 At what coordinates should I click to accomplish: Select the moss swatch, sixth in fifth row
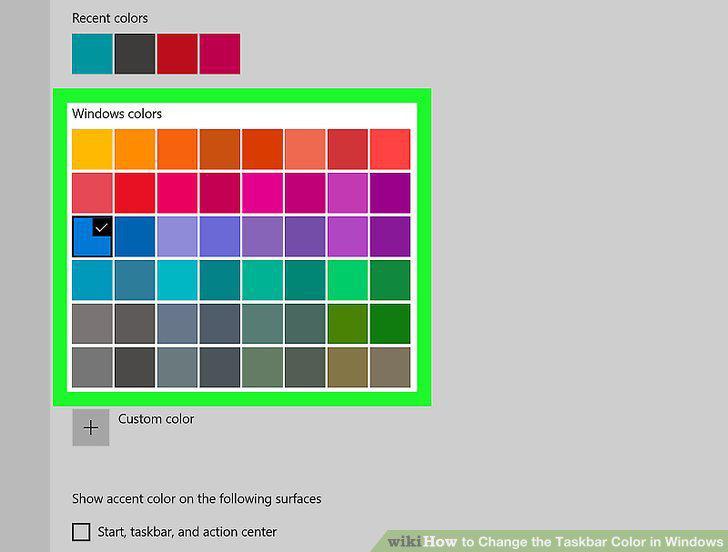click(x=305, y=324)
